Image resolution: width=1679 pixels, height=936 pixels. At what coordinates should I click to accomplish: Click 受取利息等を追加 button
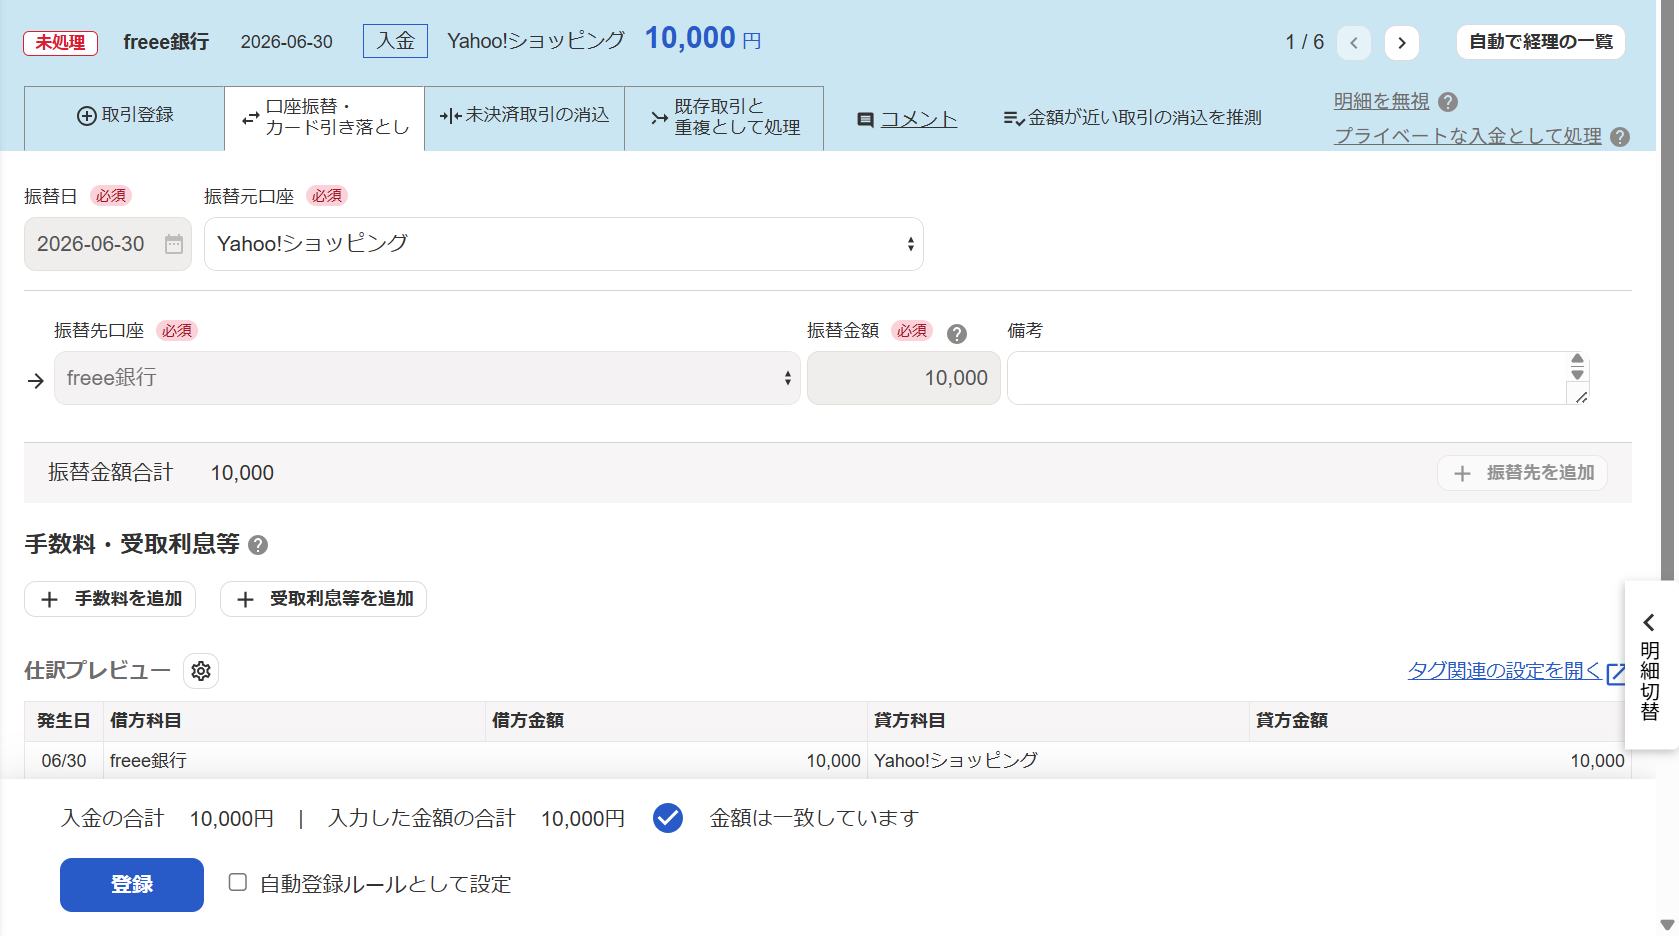323,599
